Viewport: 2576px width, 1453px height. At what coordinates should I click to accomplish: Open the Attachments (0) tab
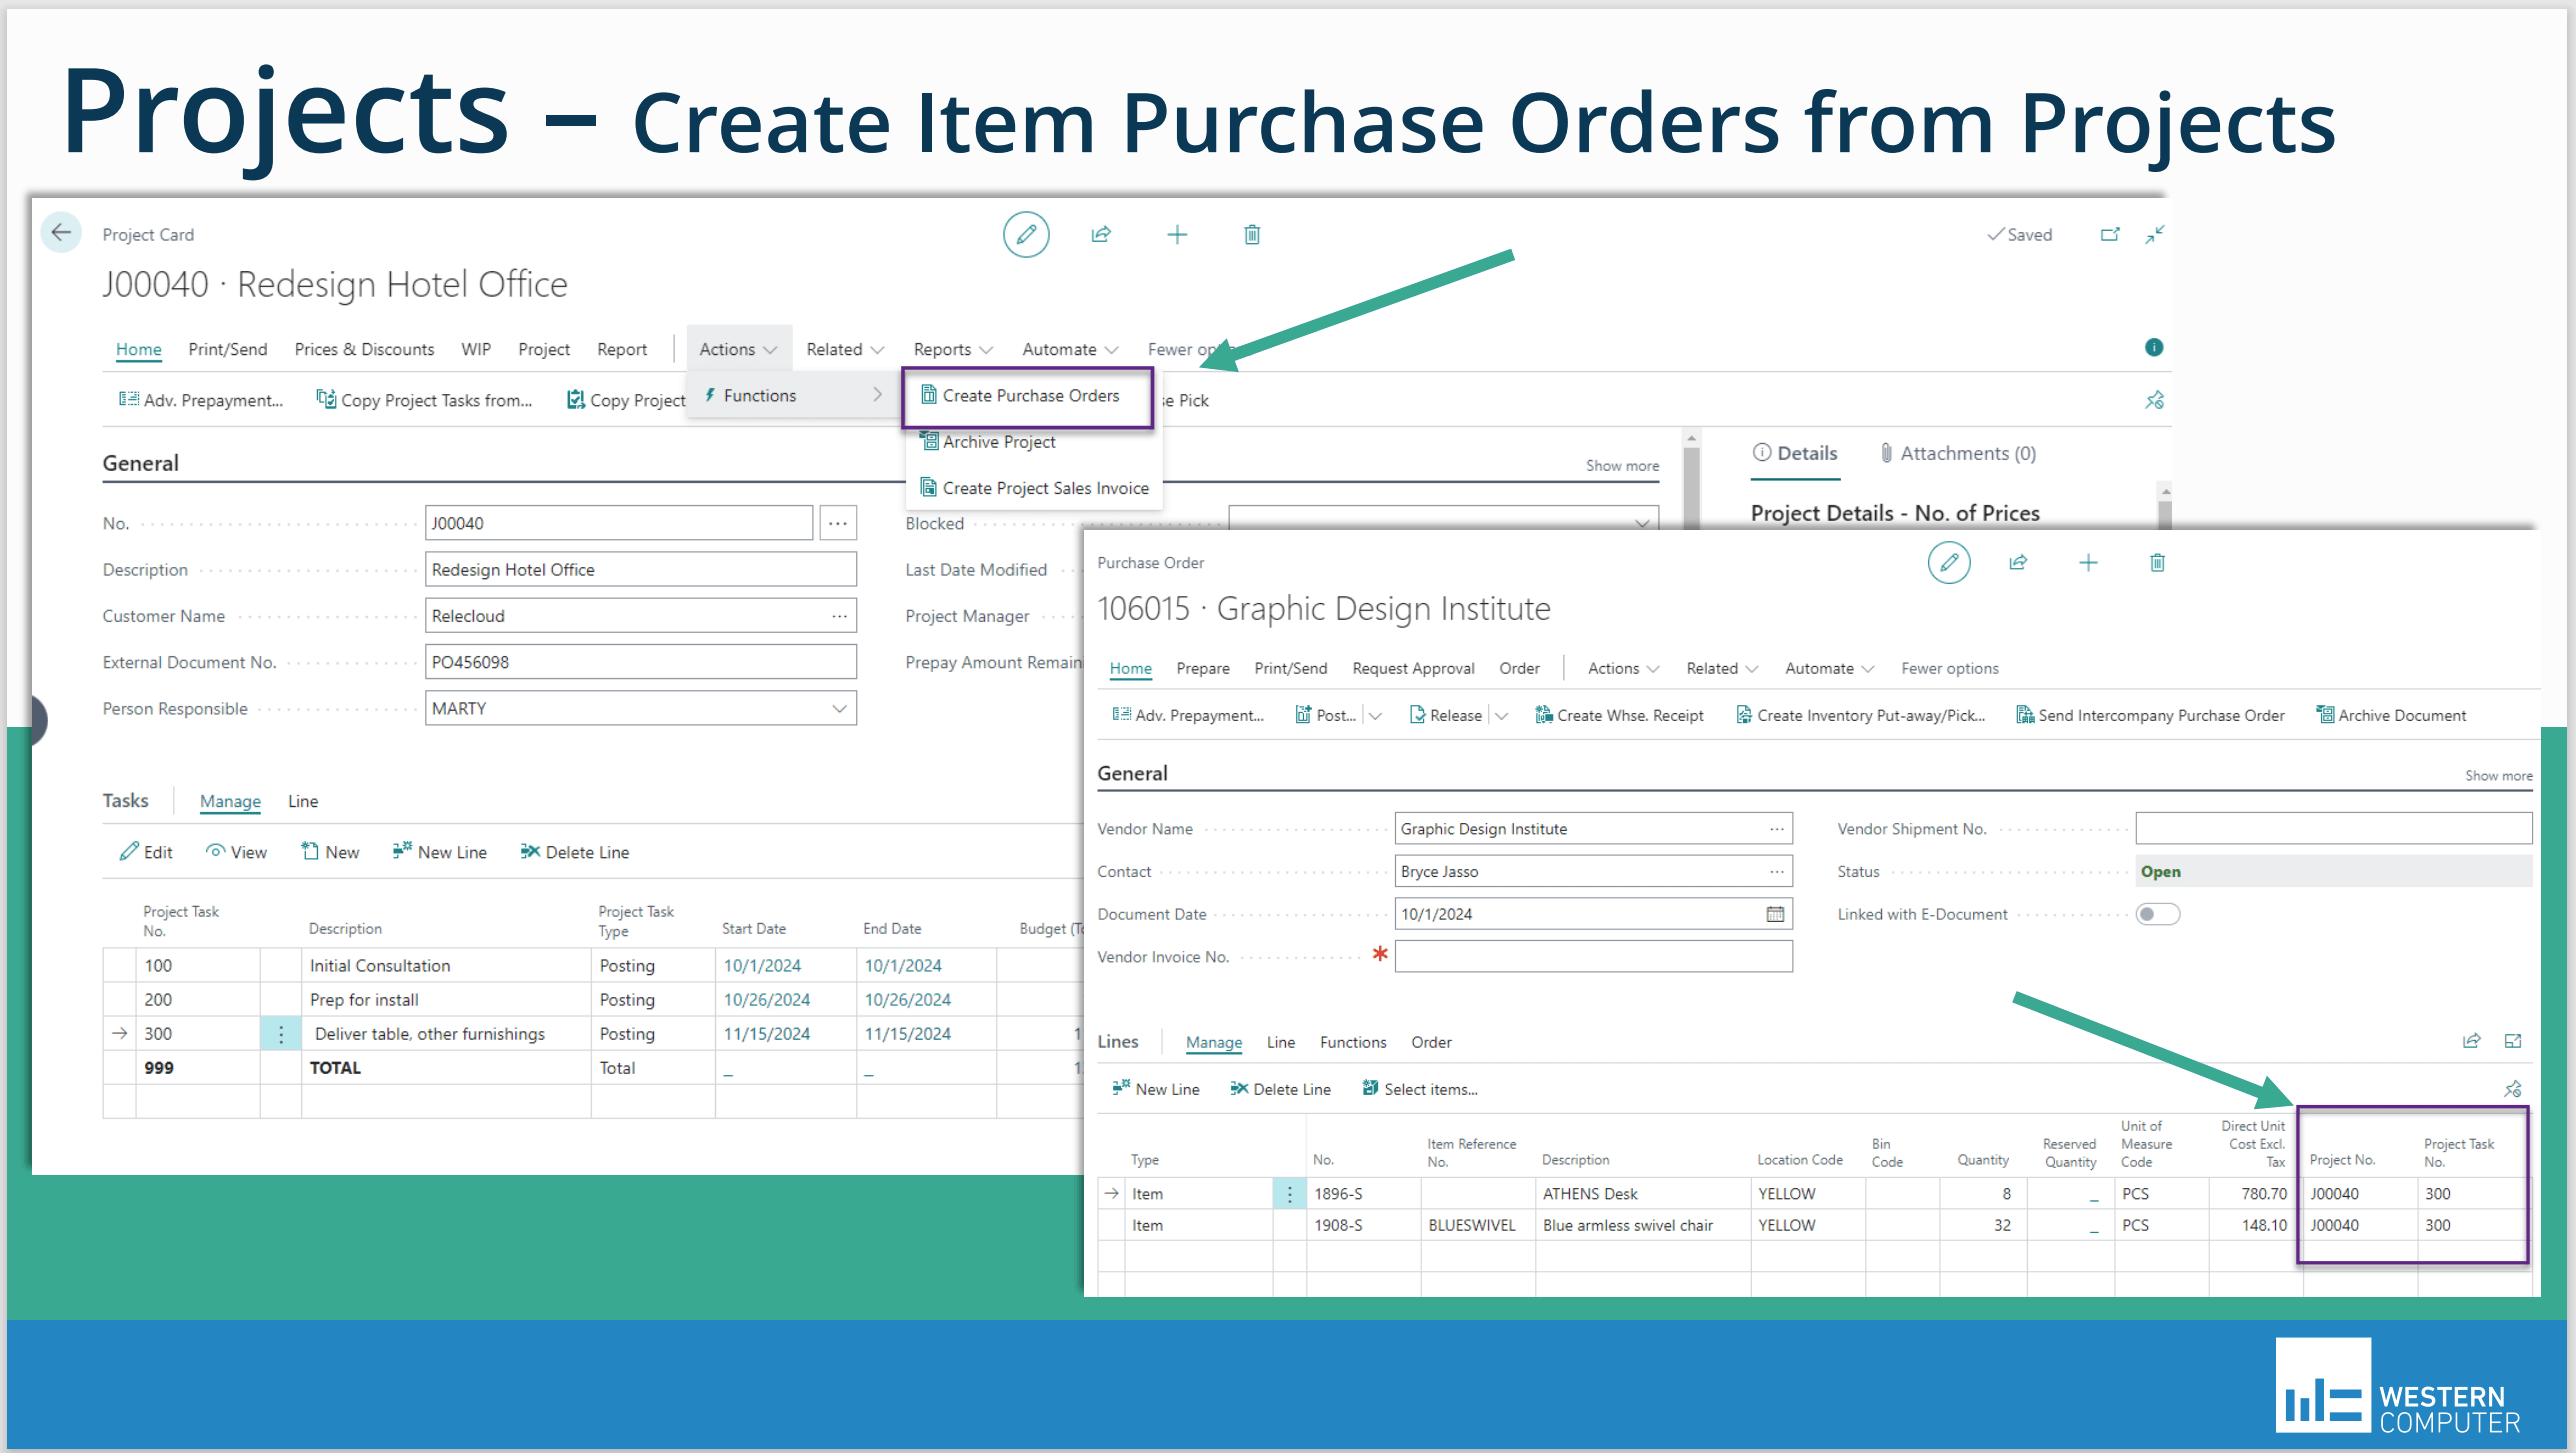tap(1957, 453)
